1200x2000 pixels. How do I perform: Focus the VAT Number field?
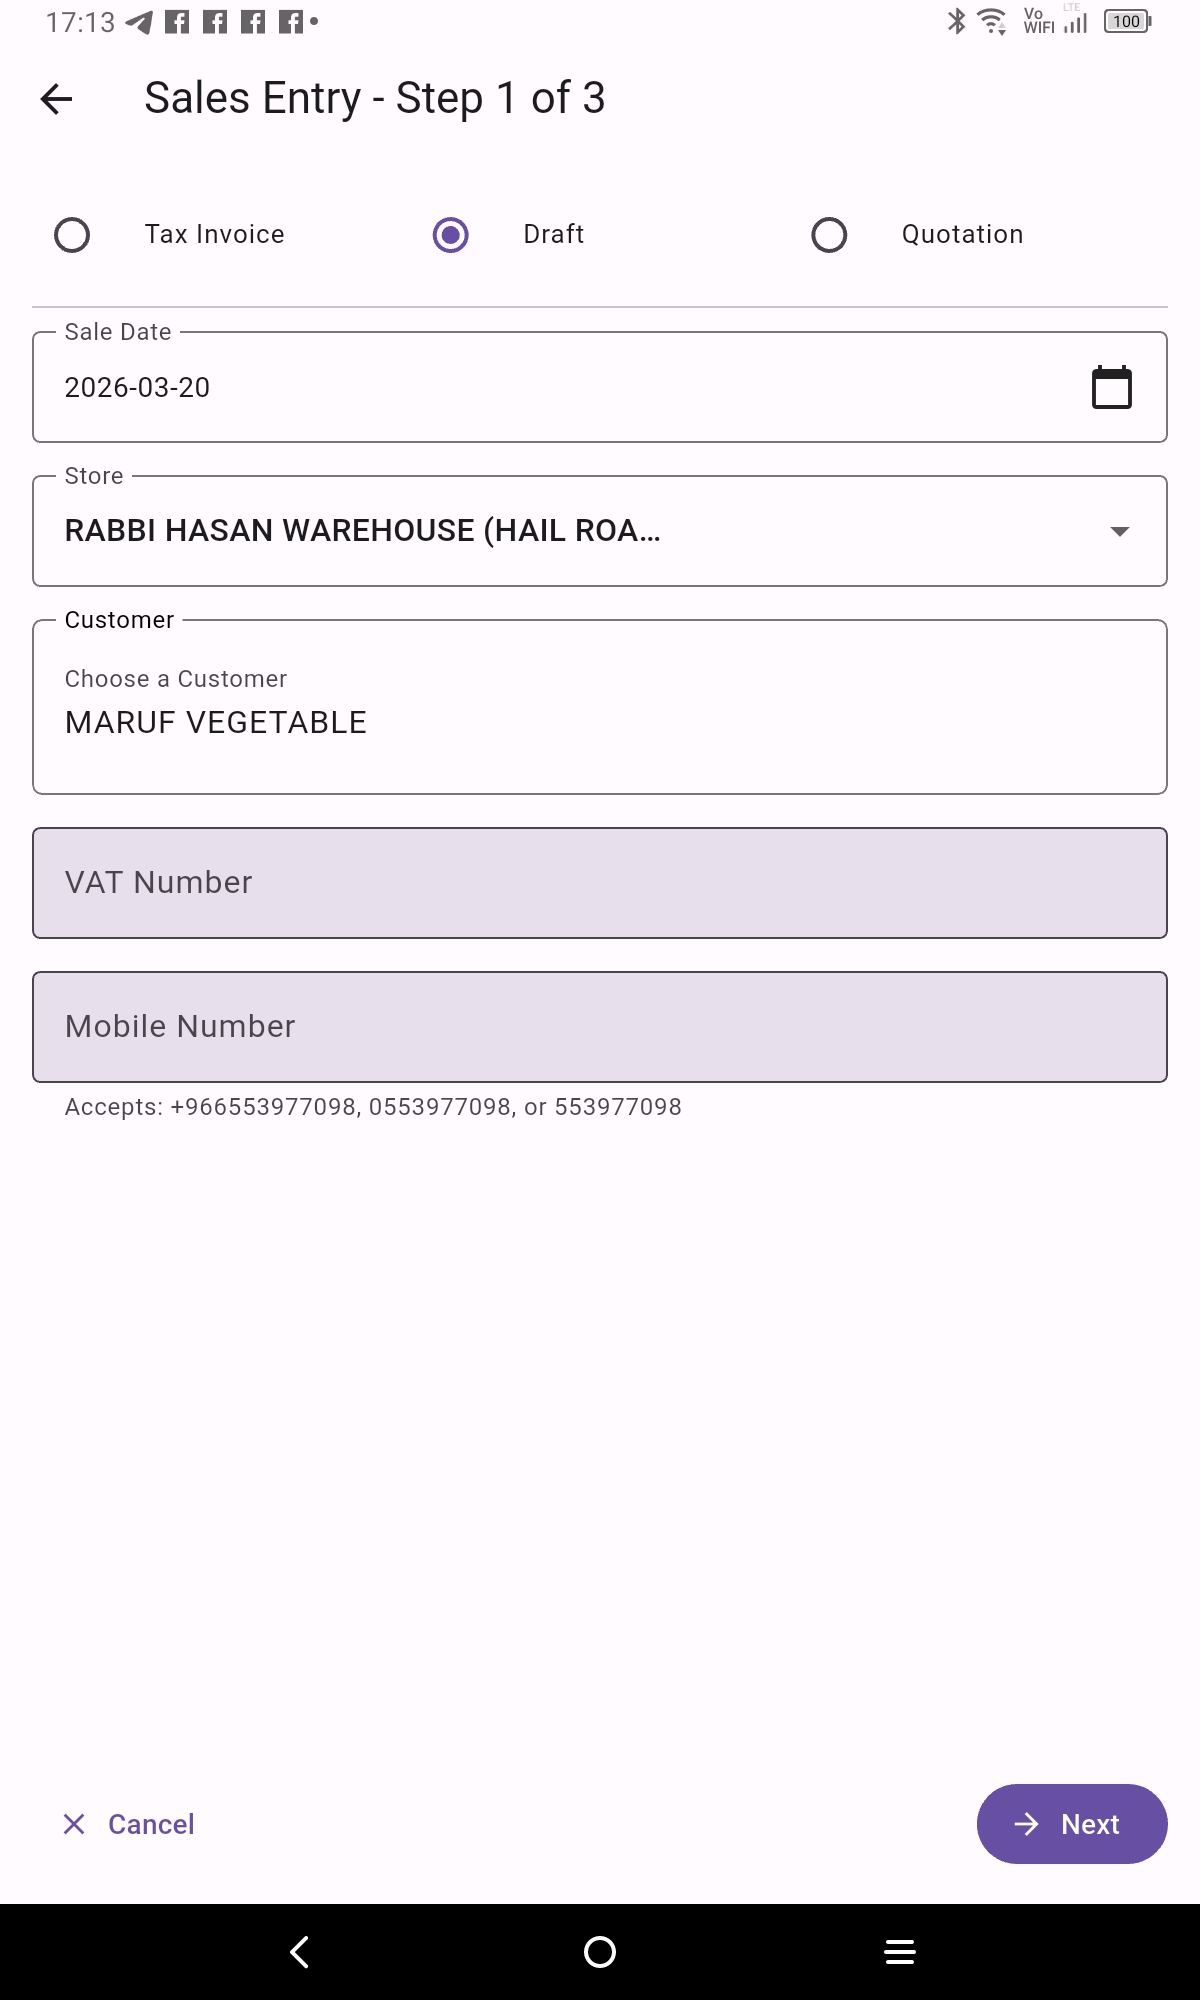pos(599,883)
